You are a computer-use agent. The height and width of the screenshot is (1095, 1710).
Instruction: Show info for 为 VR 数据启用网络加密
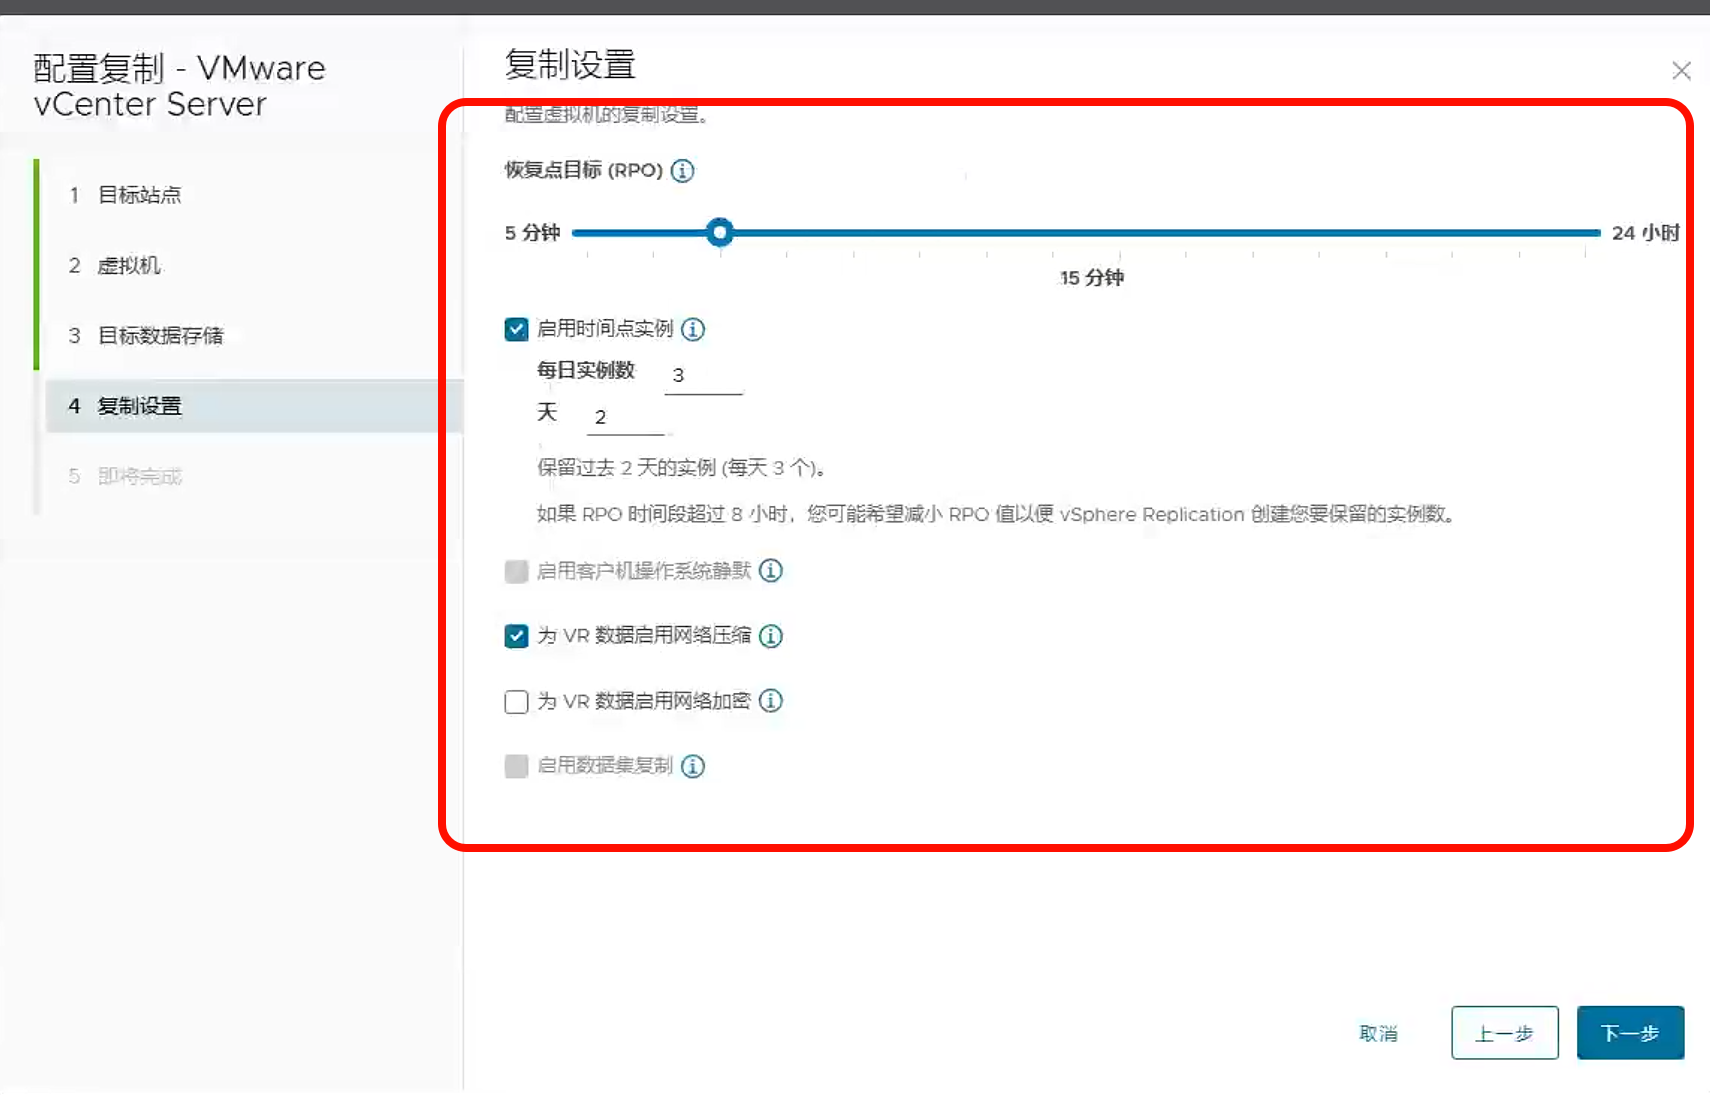pyautogui.click(x=770, y=701)
